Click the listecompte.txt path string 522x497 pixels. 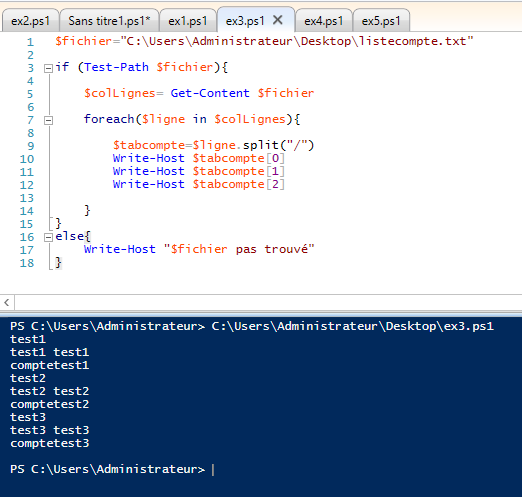tap(297, 41)
